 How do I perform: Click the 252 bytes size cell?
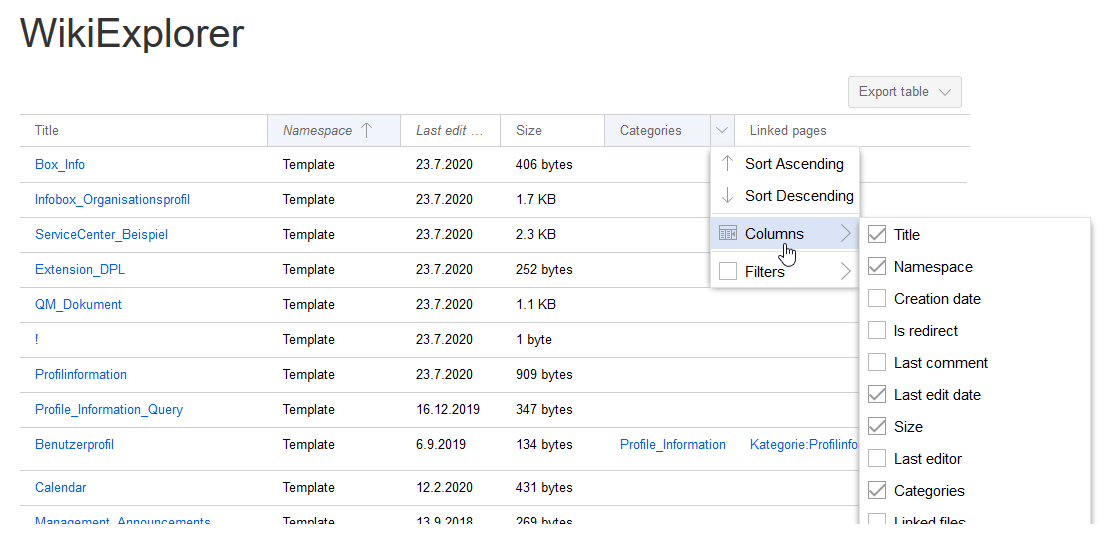pyautogui.click(x=544, y=269)
